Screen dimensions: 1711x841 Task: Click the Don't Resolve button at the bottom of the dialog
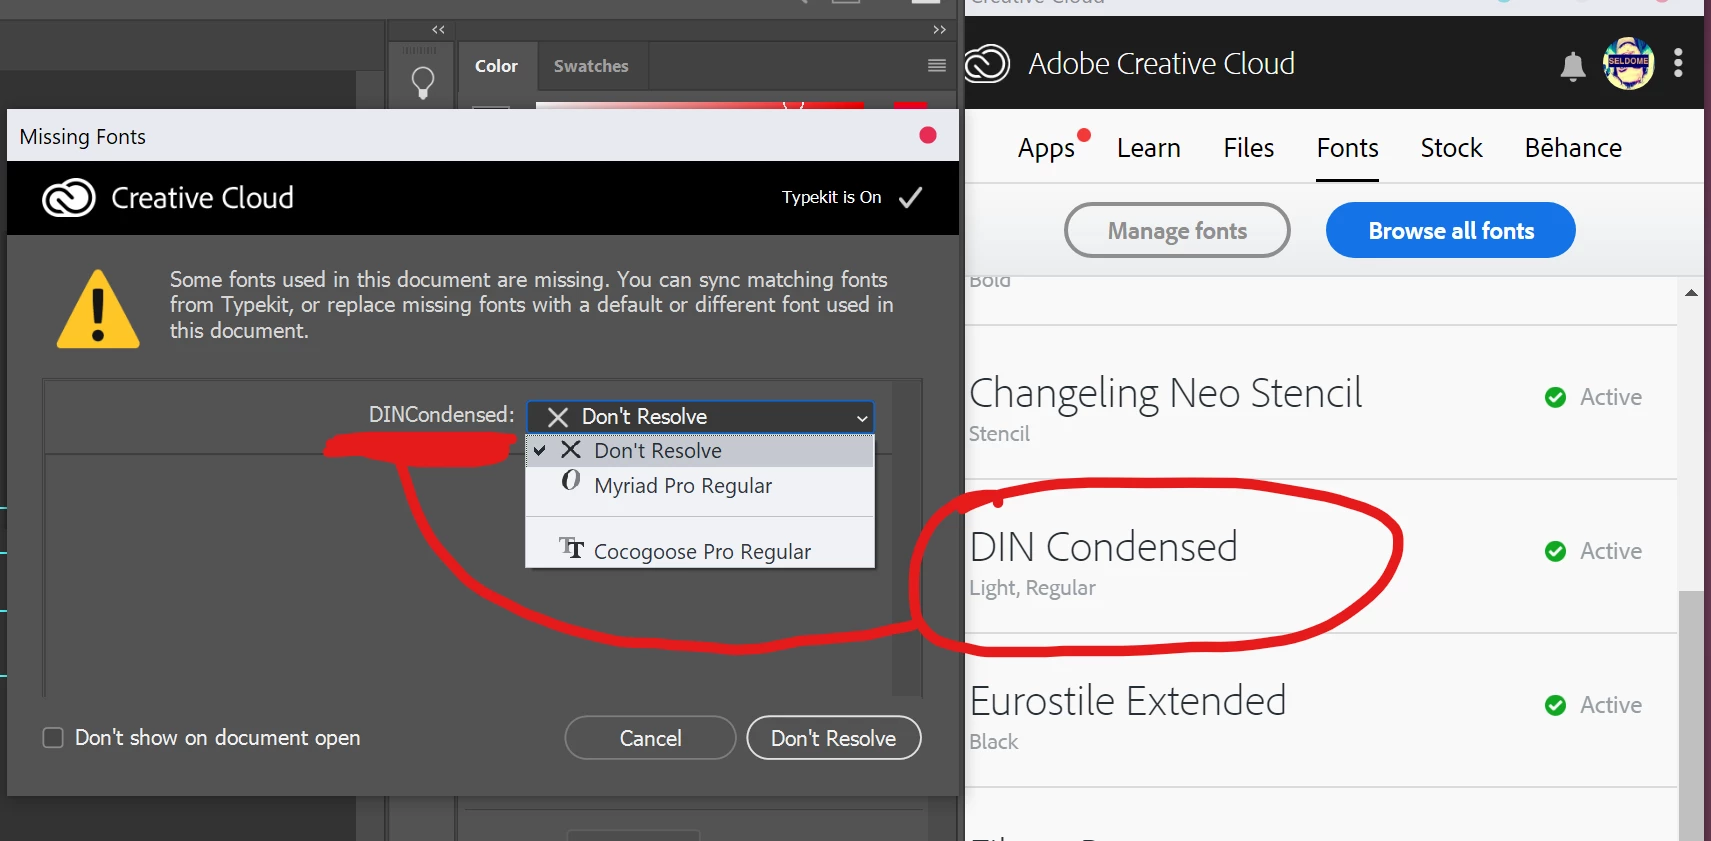click(833, 738)
